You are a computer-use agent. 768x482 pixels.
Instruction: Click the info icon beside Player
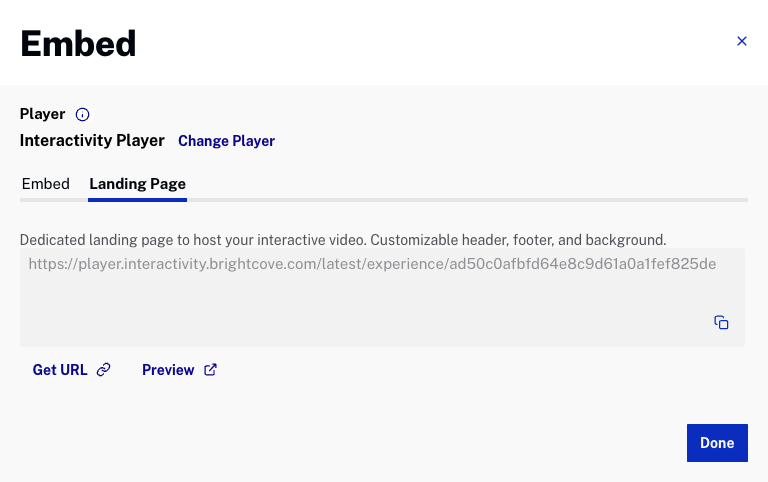pyautogui.click(x=83, y=115)
